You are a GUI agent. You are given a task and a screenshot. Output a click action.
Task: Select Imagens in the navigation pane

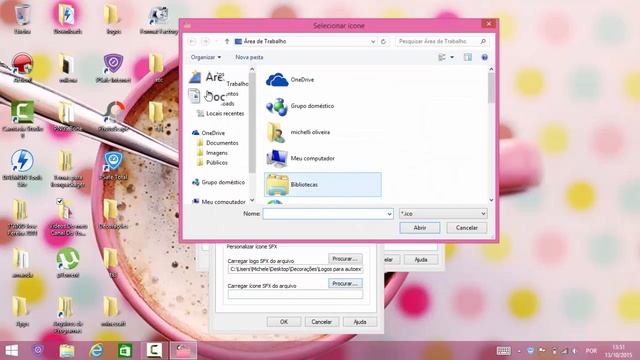point(212,153)
